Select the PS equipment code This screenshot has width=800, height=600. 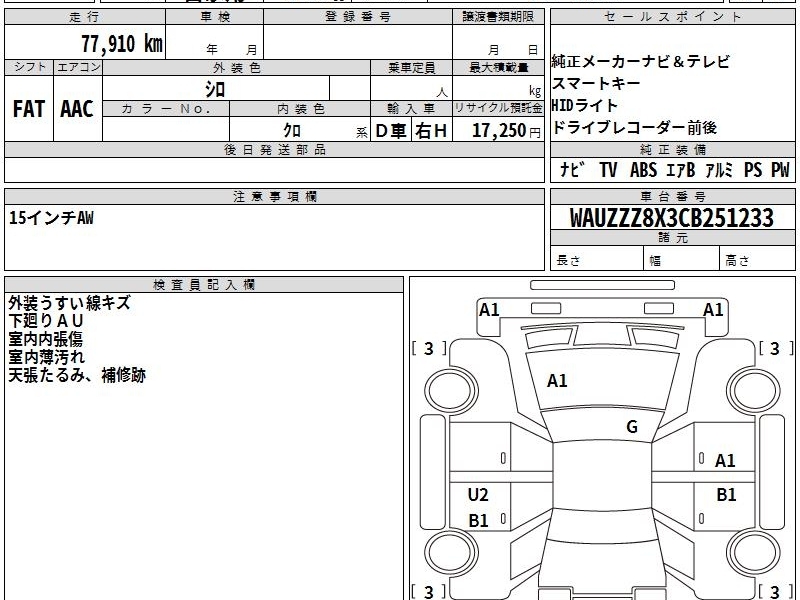click(753, 169)
